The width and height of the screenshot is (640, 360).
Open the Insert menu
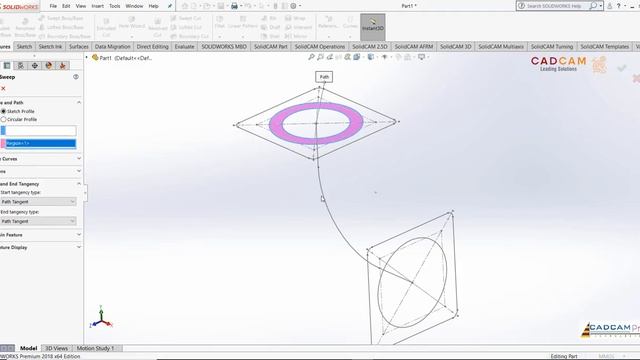pos(98,6)
